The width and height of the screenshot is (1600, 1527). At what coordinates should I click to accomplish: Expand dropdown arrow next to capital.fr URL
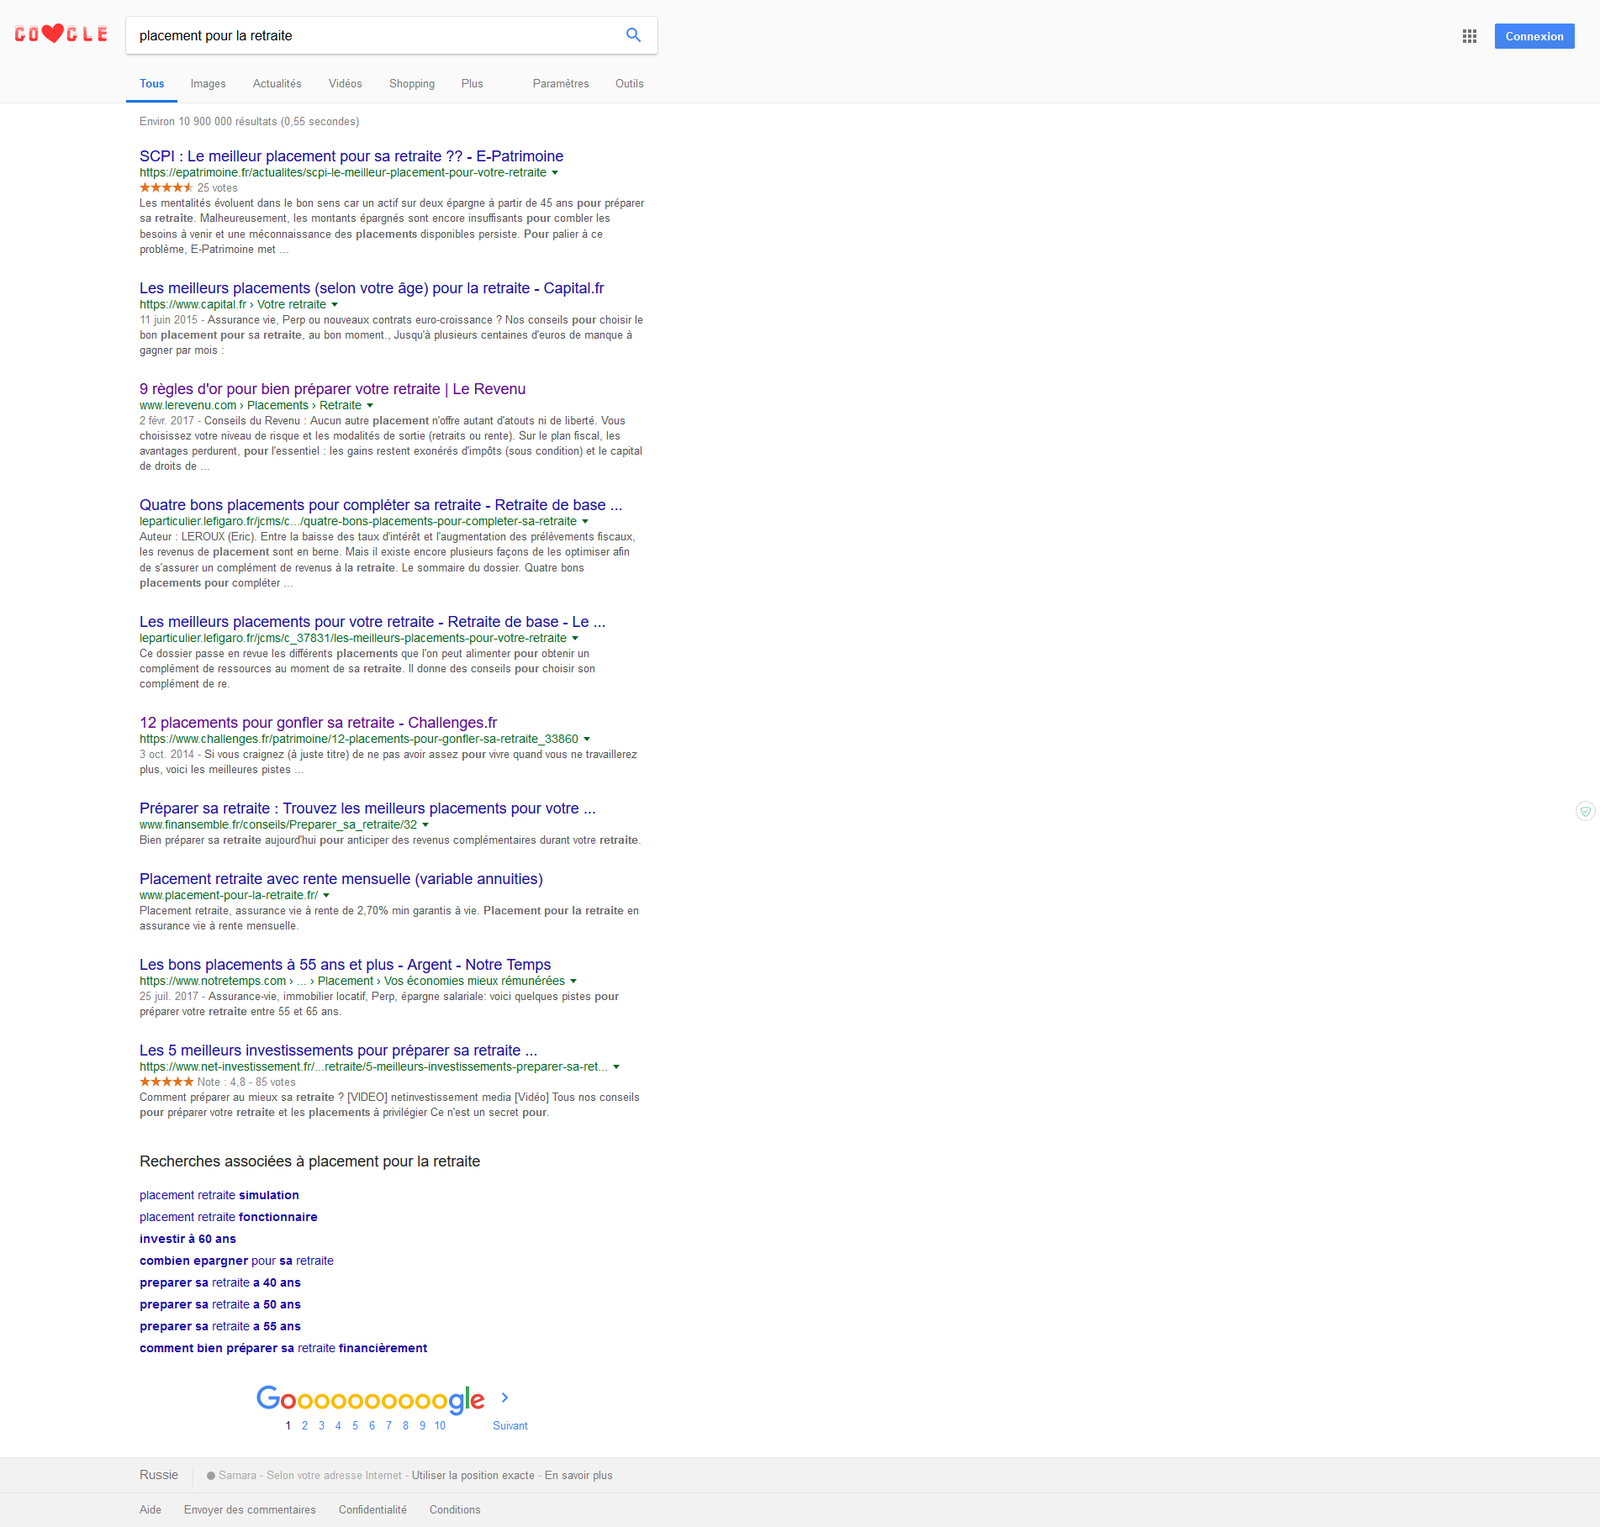pos(335,305)
